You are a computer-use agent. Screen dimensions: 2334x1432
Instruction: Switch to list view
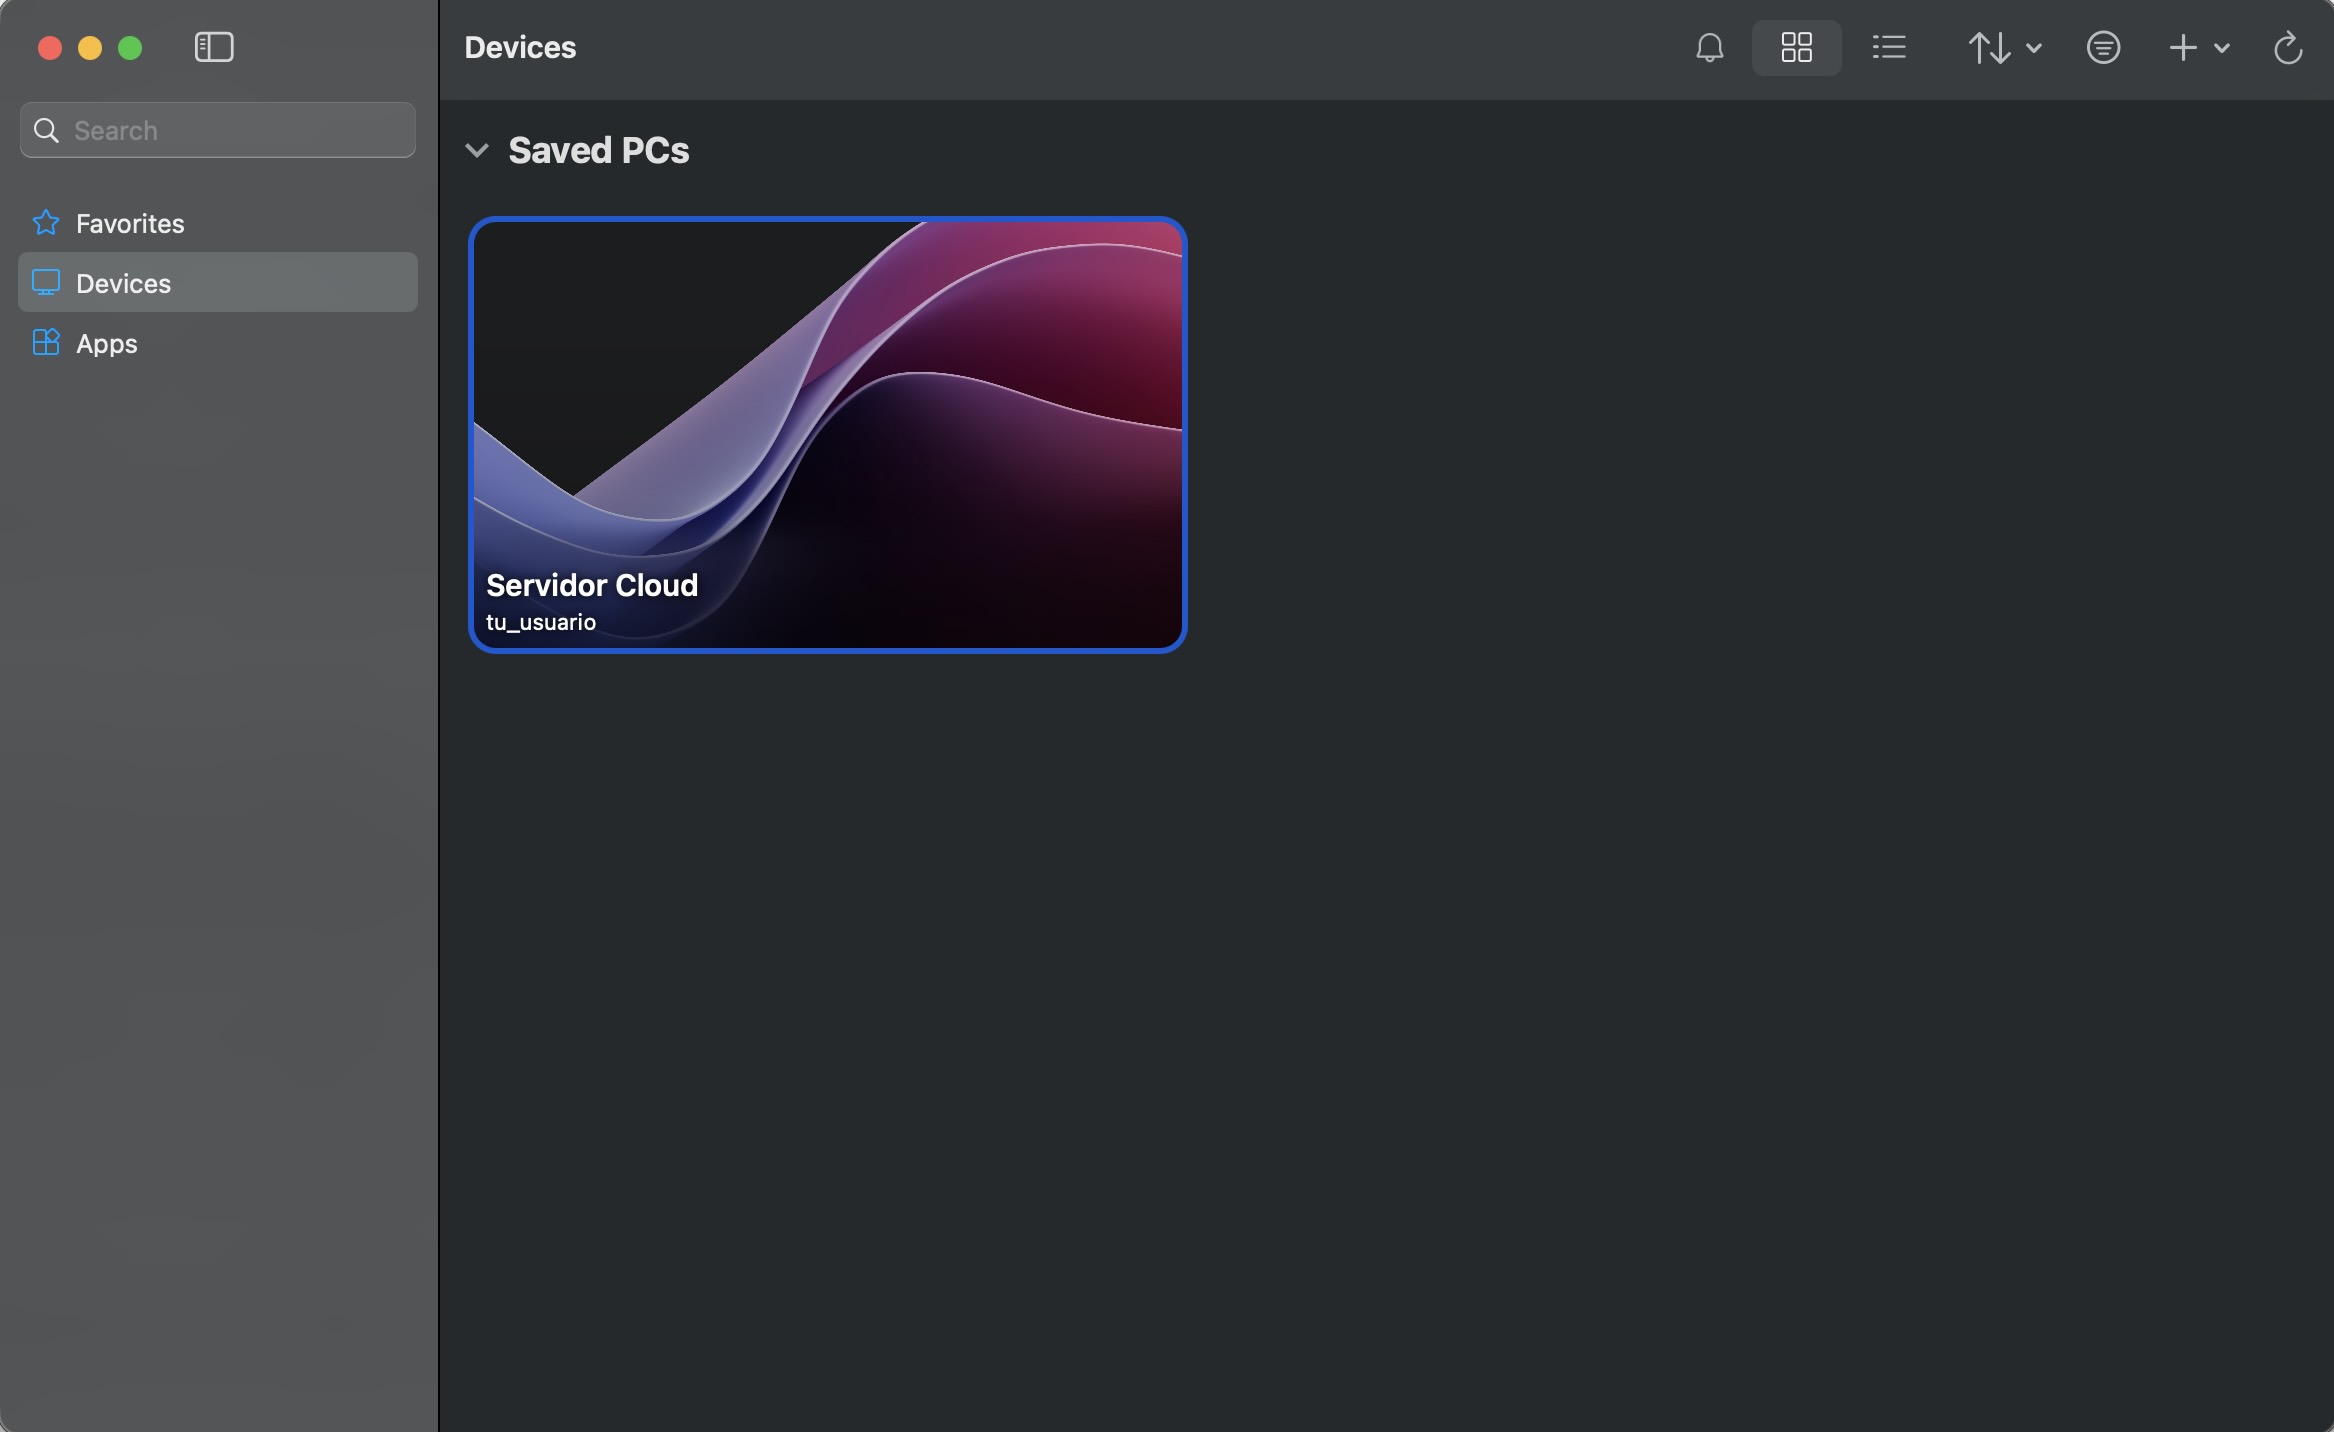(x=1889, y=48)
